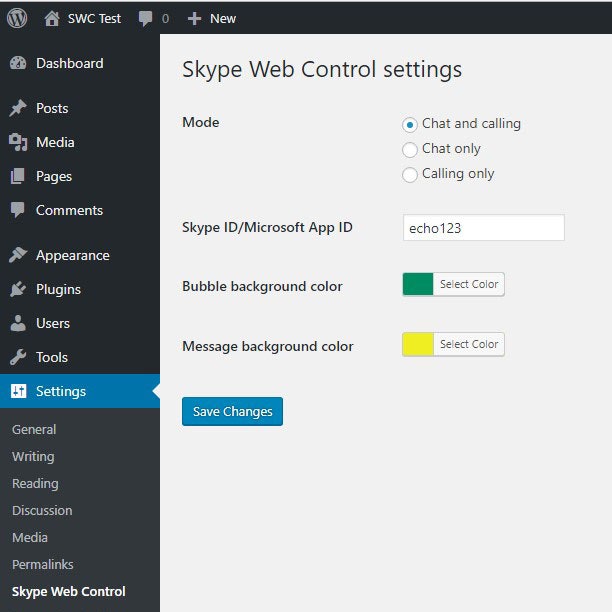Click Select Color for message background
Image resolution: width=612 pixels, height=612 pixels.
pos(469,344)
